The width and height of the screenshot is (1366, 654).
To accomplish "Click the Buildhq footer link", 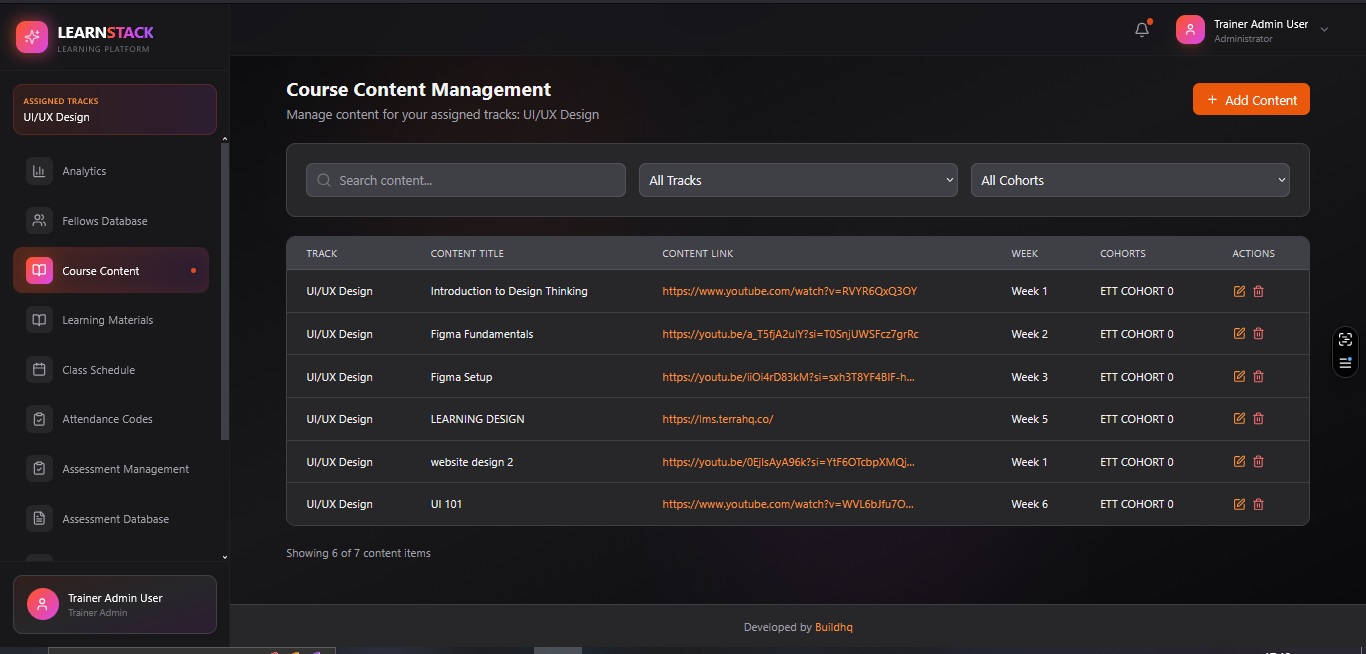I will [x=833, y=628].
